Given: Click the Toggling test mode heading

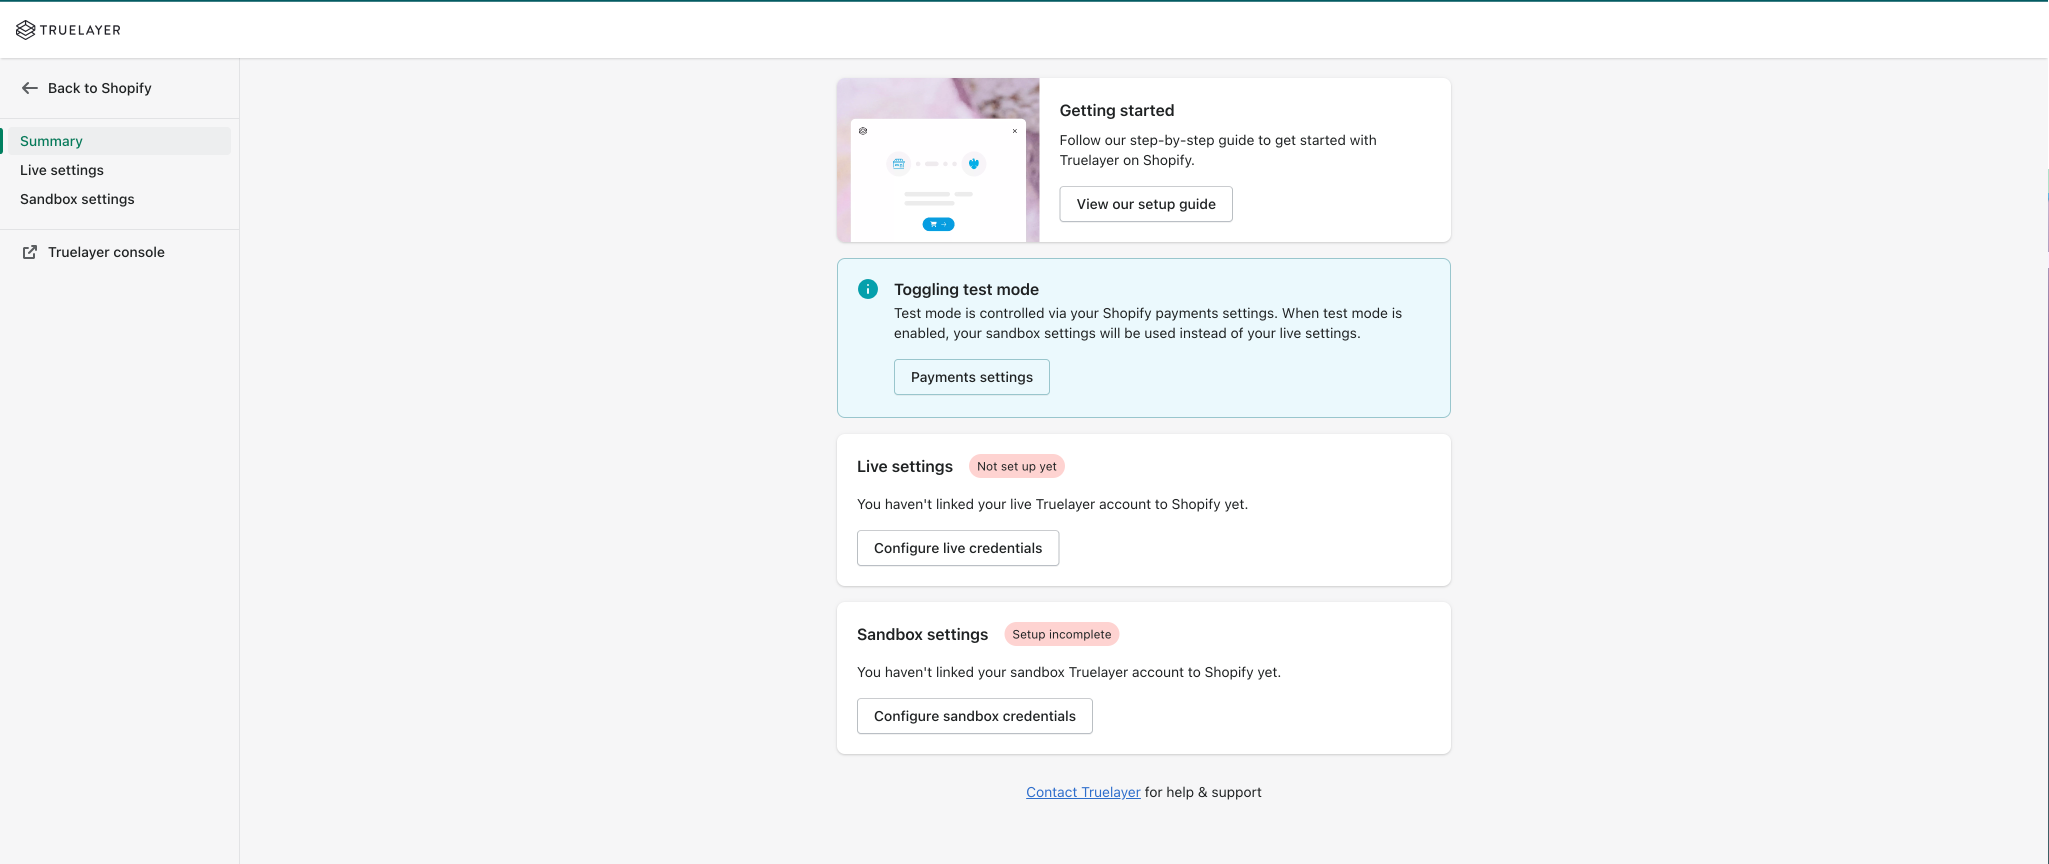Looking at the screenshot, I should [x=966, y=289].
